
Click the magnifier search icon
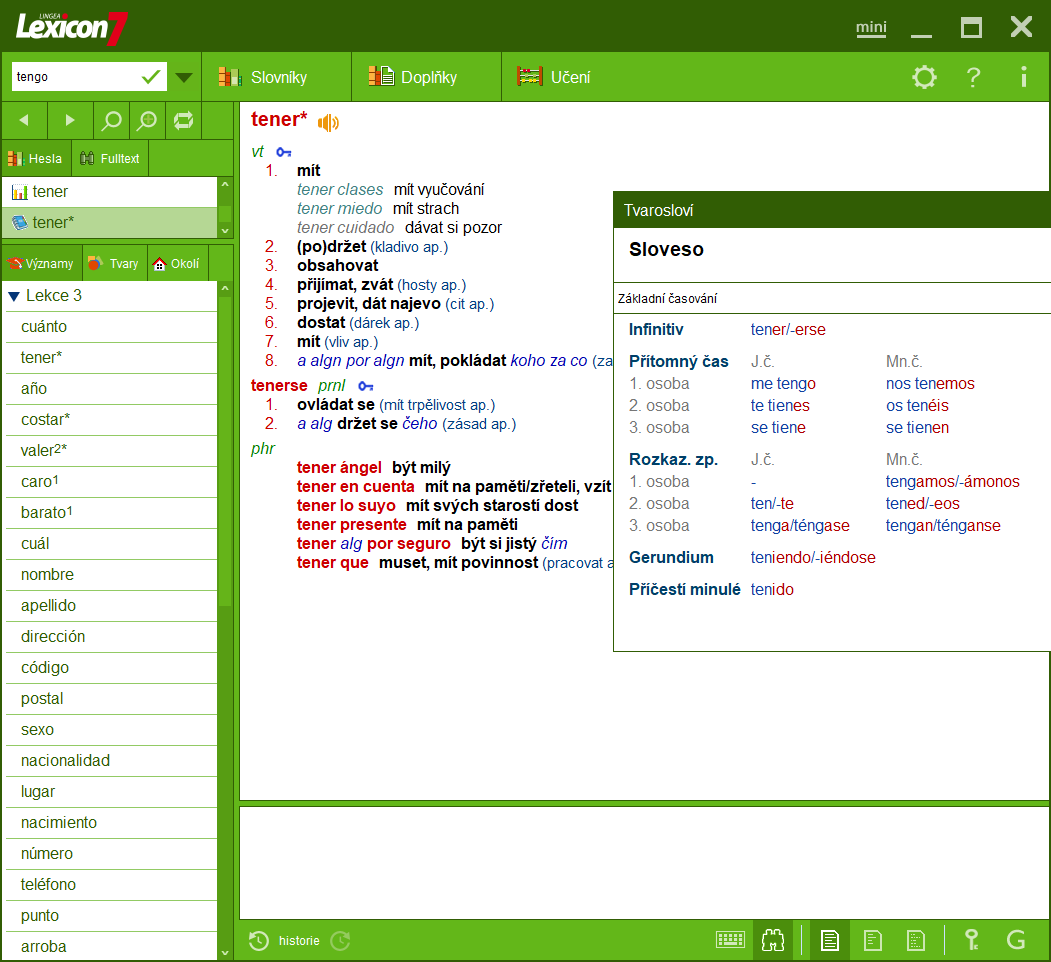tap(111, 120)
